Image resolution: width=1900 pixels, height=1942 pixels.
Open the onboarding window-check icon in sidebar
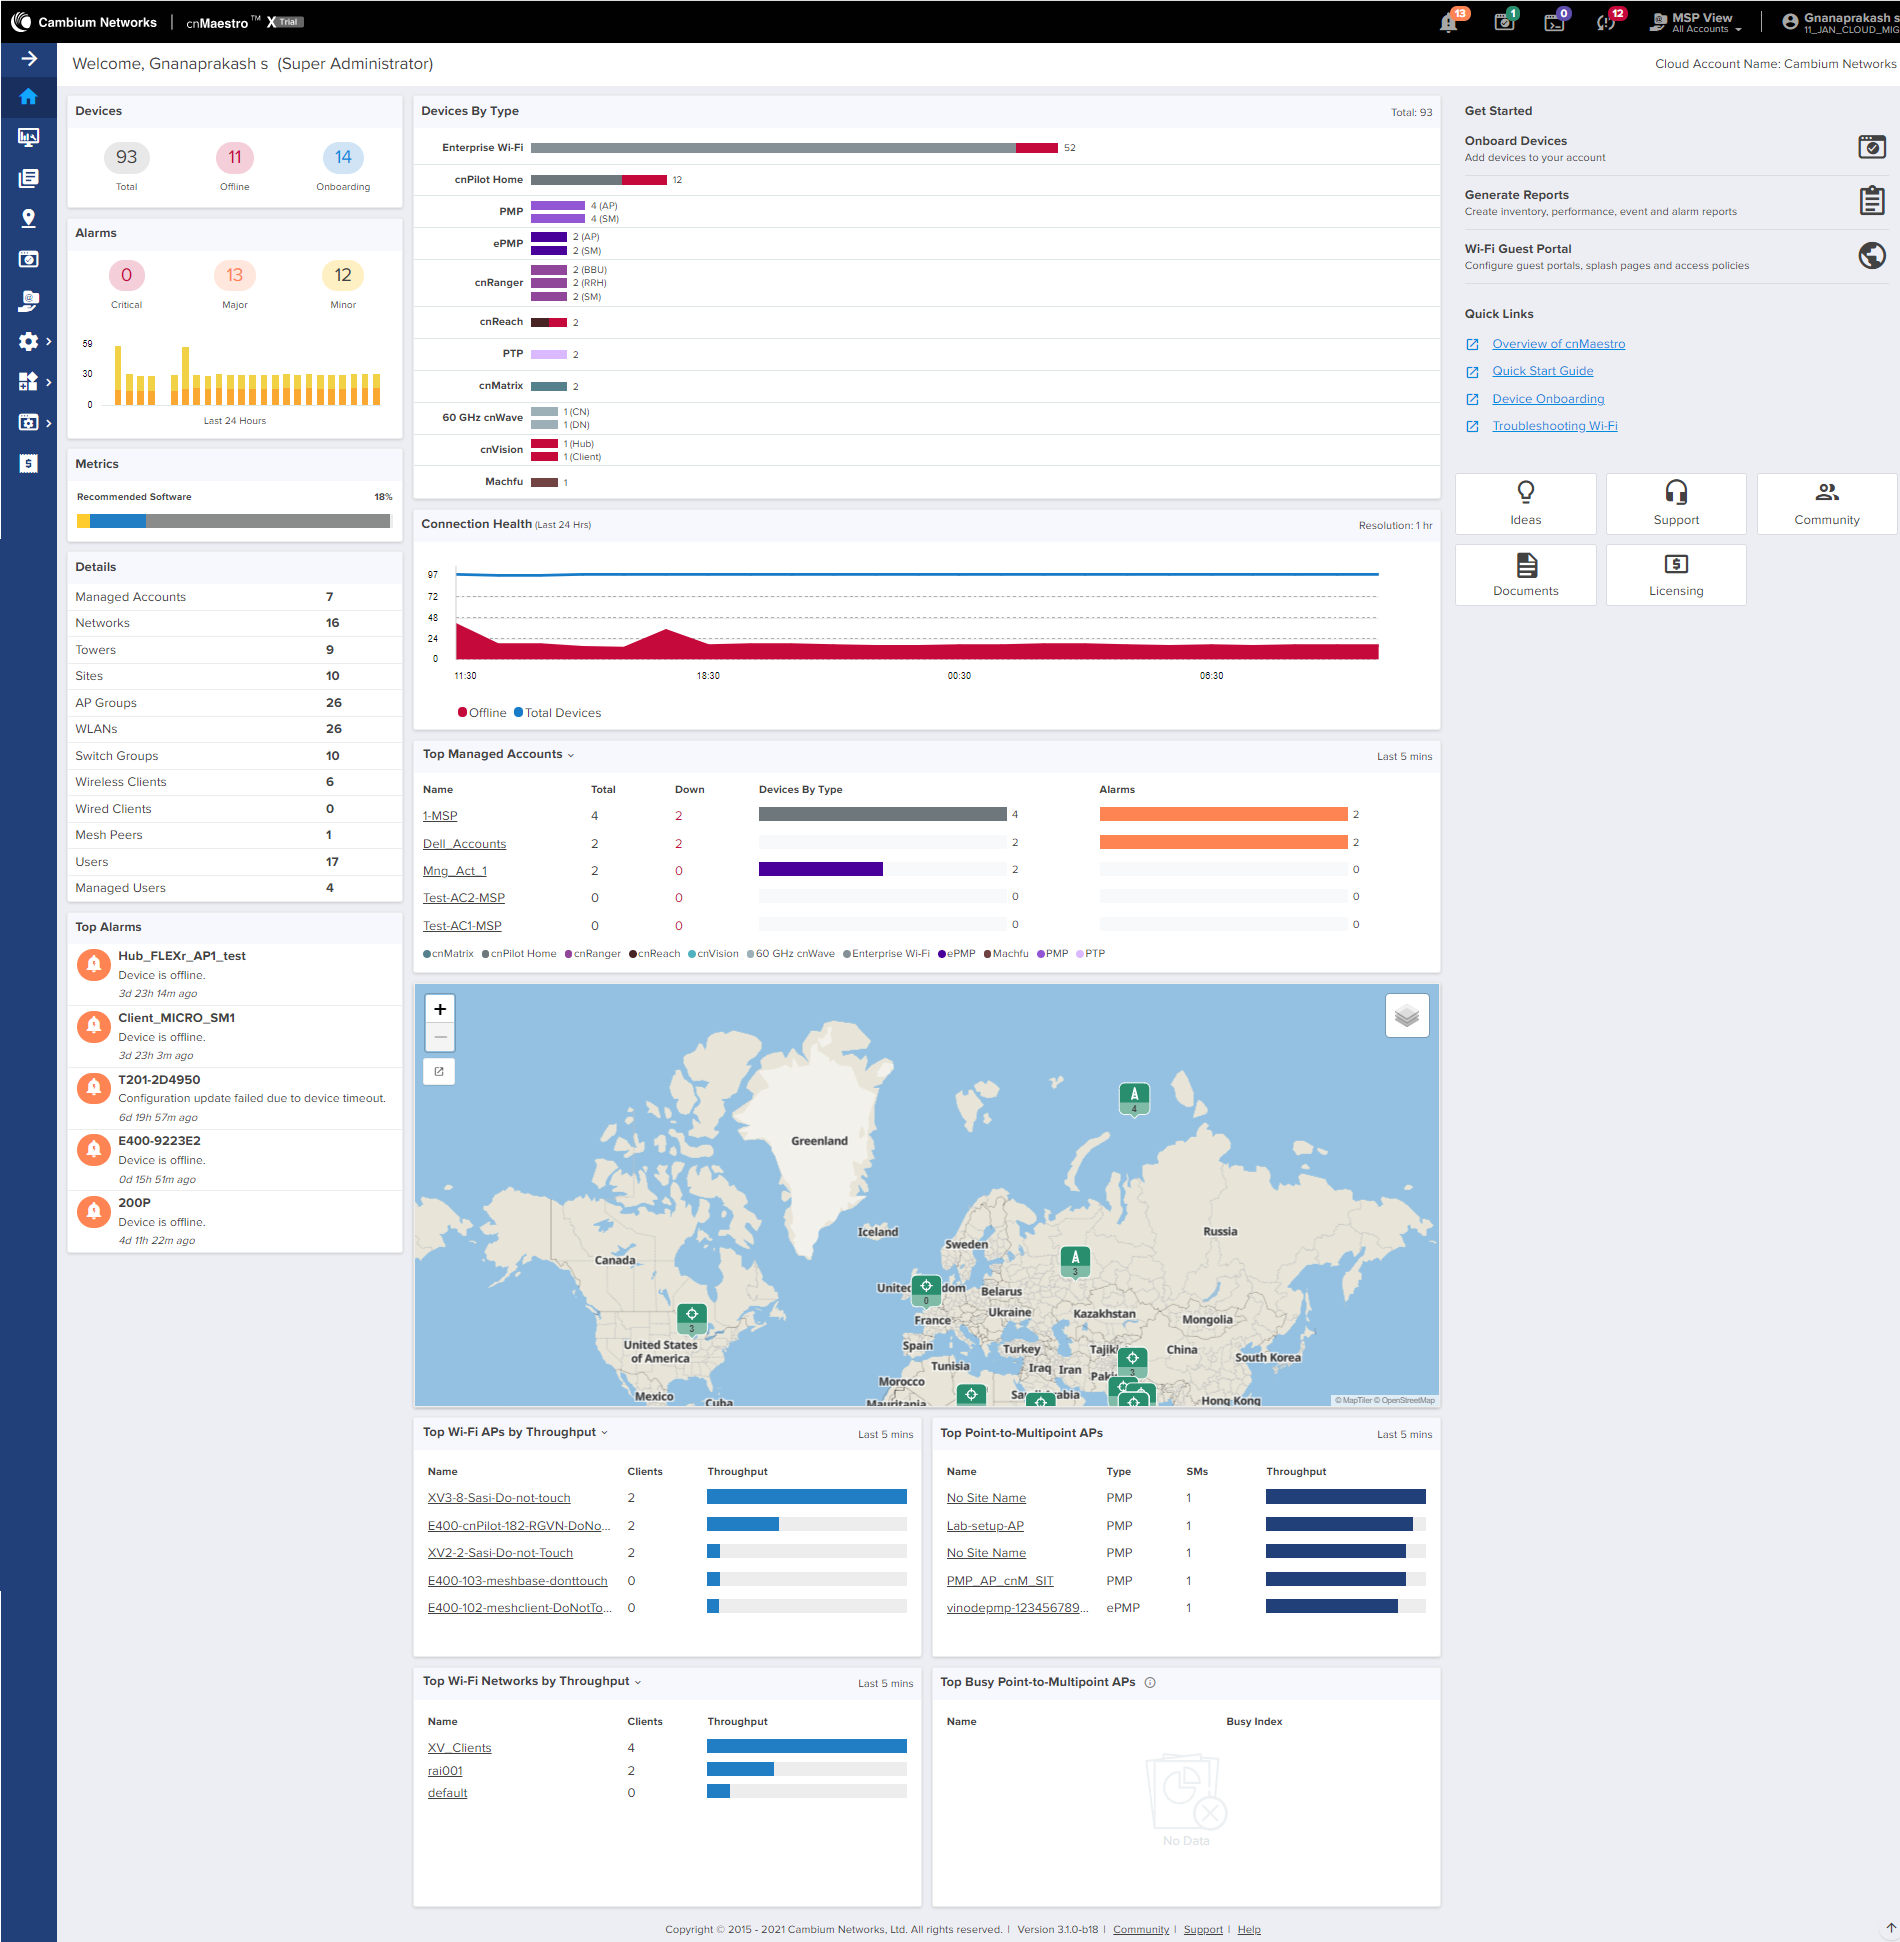point(28,259)
